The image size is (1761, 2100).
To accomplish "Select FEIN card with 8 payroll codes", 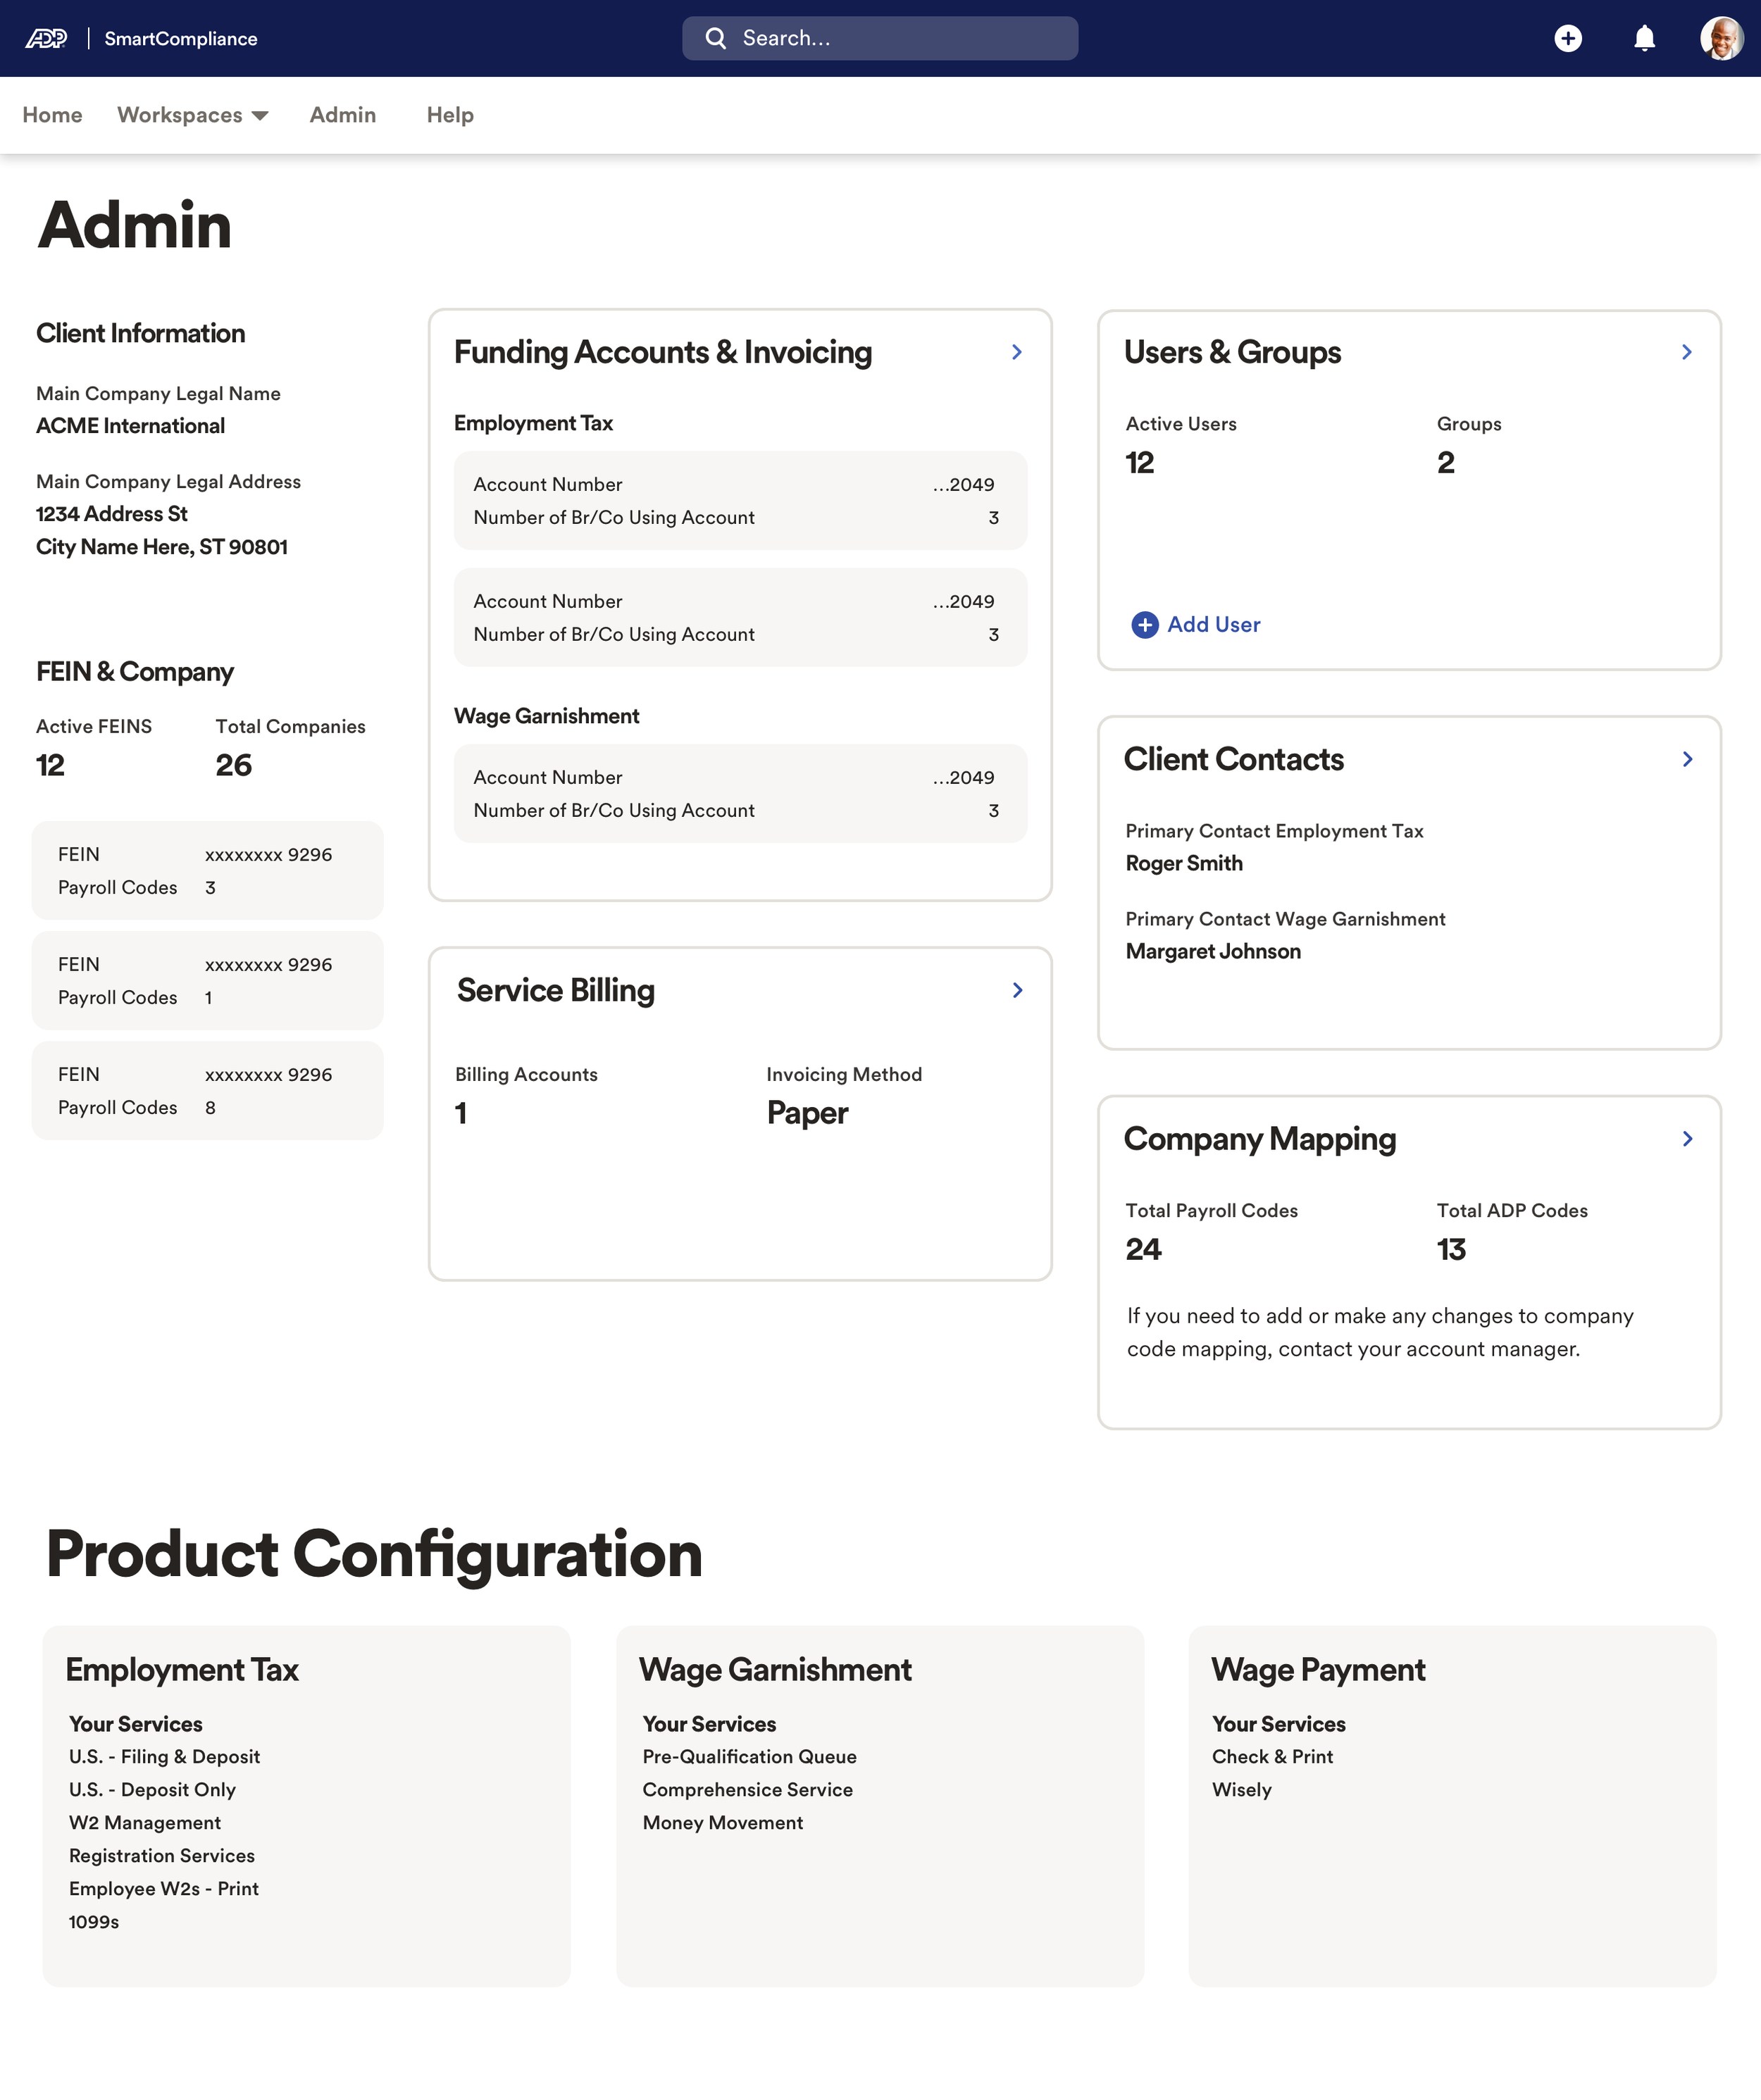I will pyautogui.click(x=207, y=1091).
